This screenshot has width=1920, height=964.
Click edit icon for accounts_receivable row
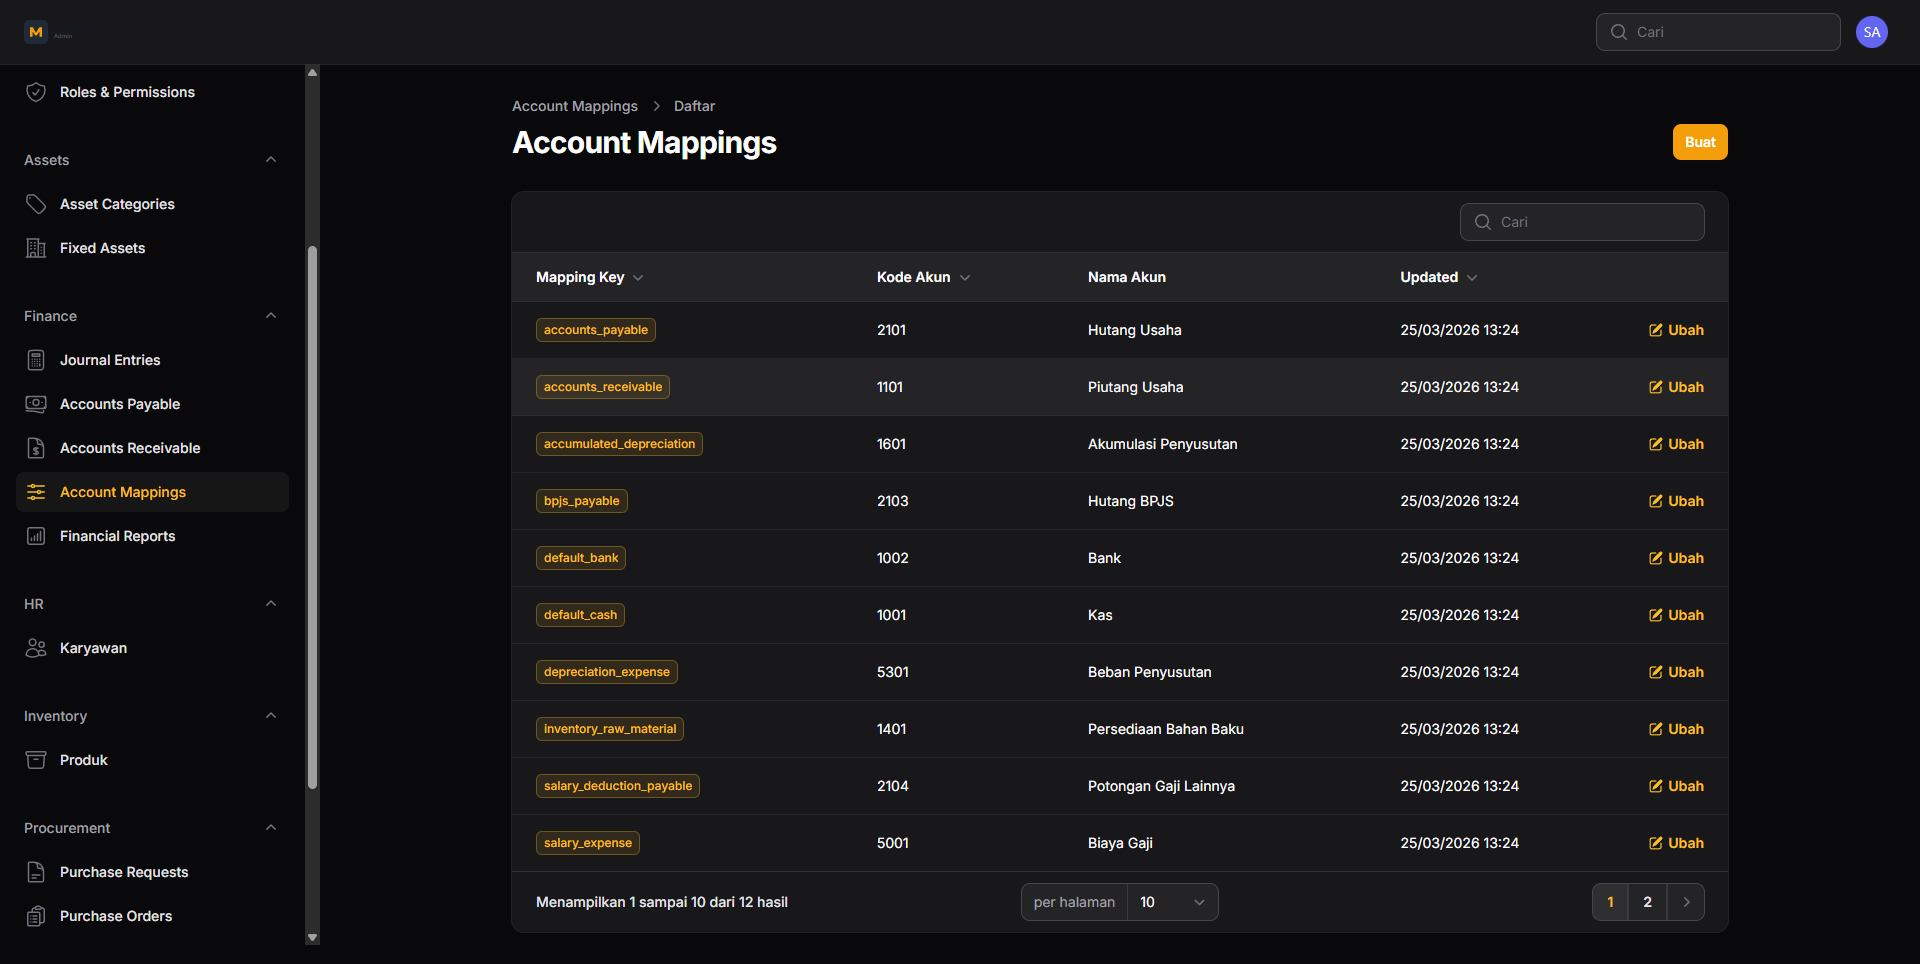coord(1656,387)
